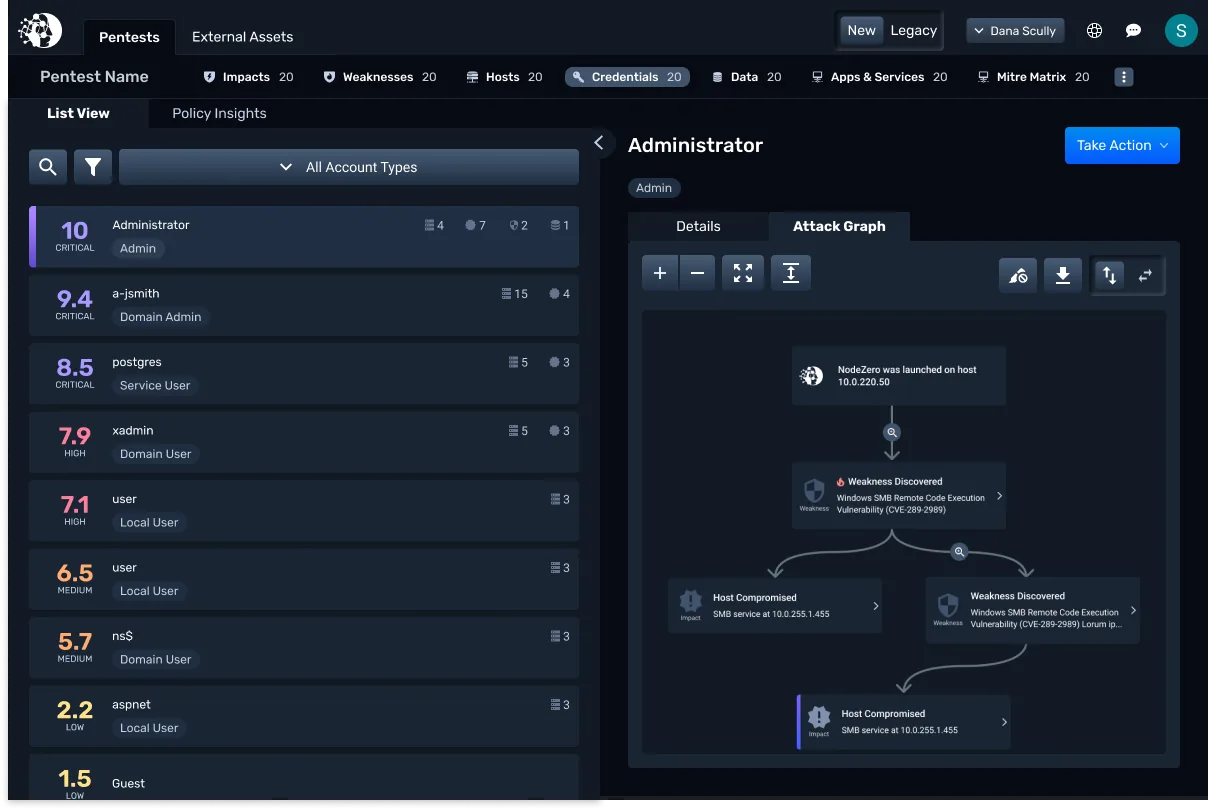The image size is (1208, 810).
Task: Click magnifier on right branch arrow
Action: [x=959, y=551]
